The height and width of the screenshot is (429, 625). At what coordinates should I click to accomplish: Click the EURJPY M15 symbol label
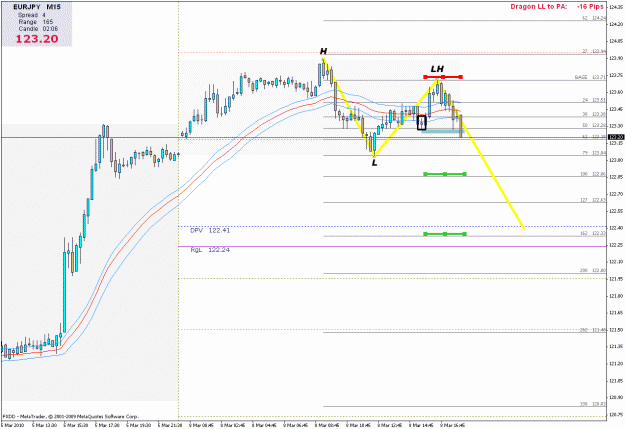[37, 7]
